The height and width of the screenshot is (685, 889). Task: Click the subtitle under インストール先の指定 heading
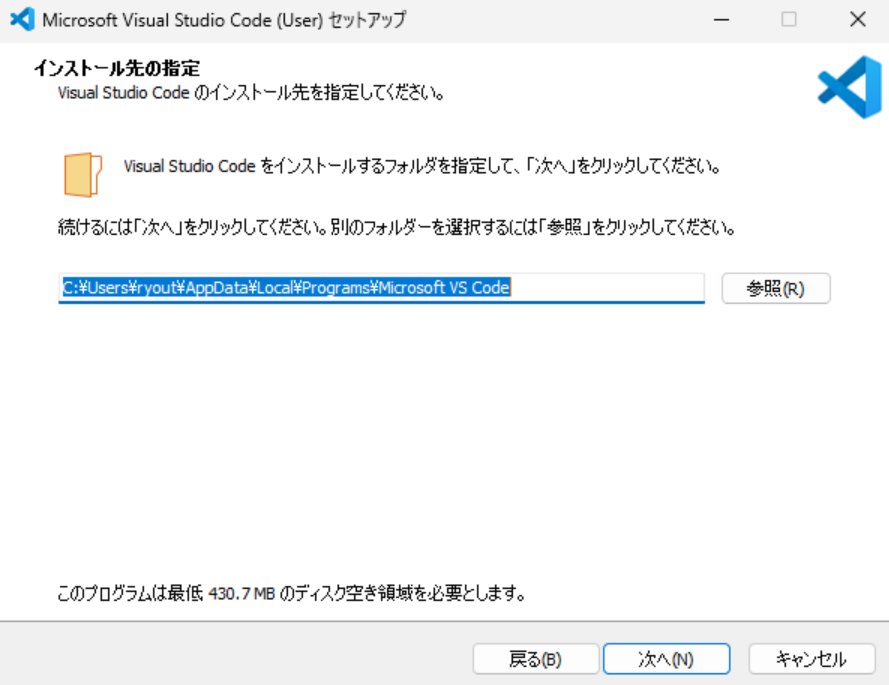250,94
